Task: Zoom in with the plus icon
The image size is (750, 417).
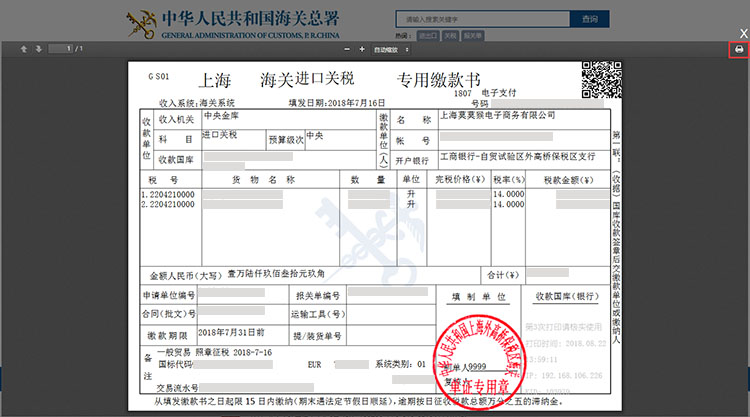Action: (362, 49)
